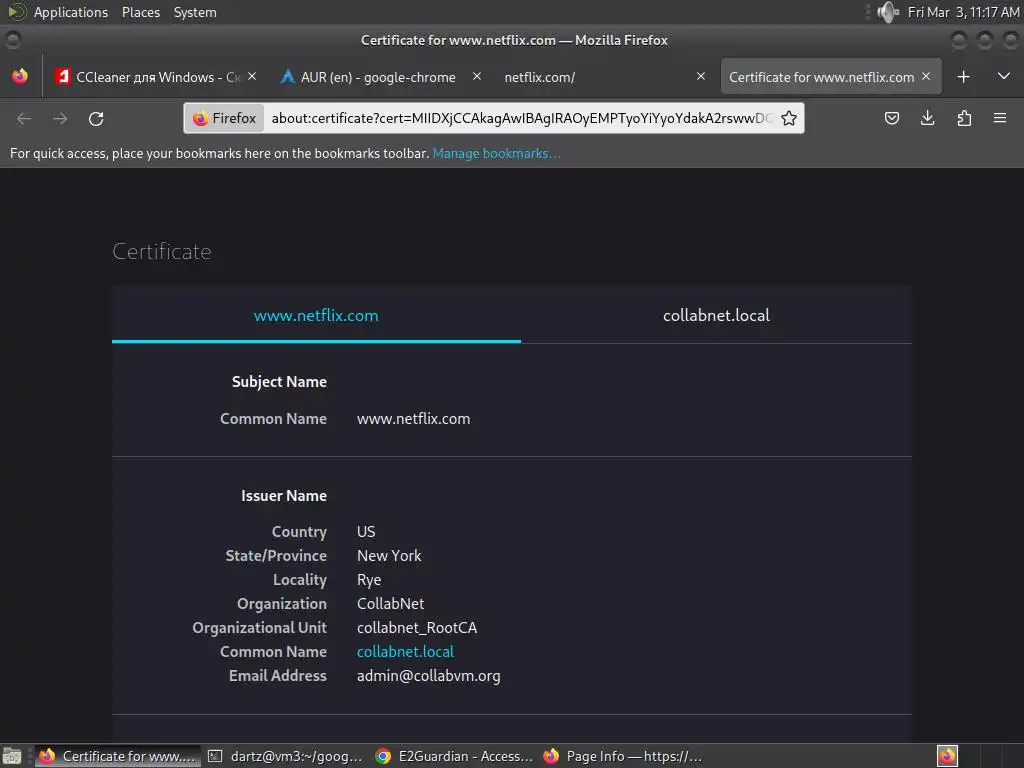Click the CollabNet organization value
The height and width of the screenshot is (768, 1024).
point(391,603)
